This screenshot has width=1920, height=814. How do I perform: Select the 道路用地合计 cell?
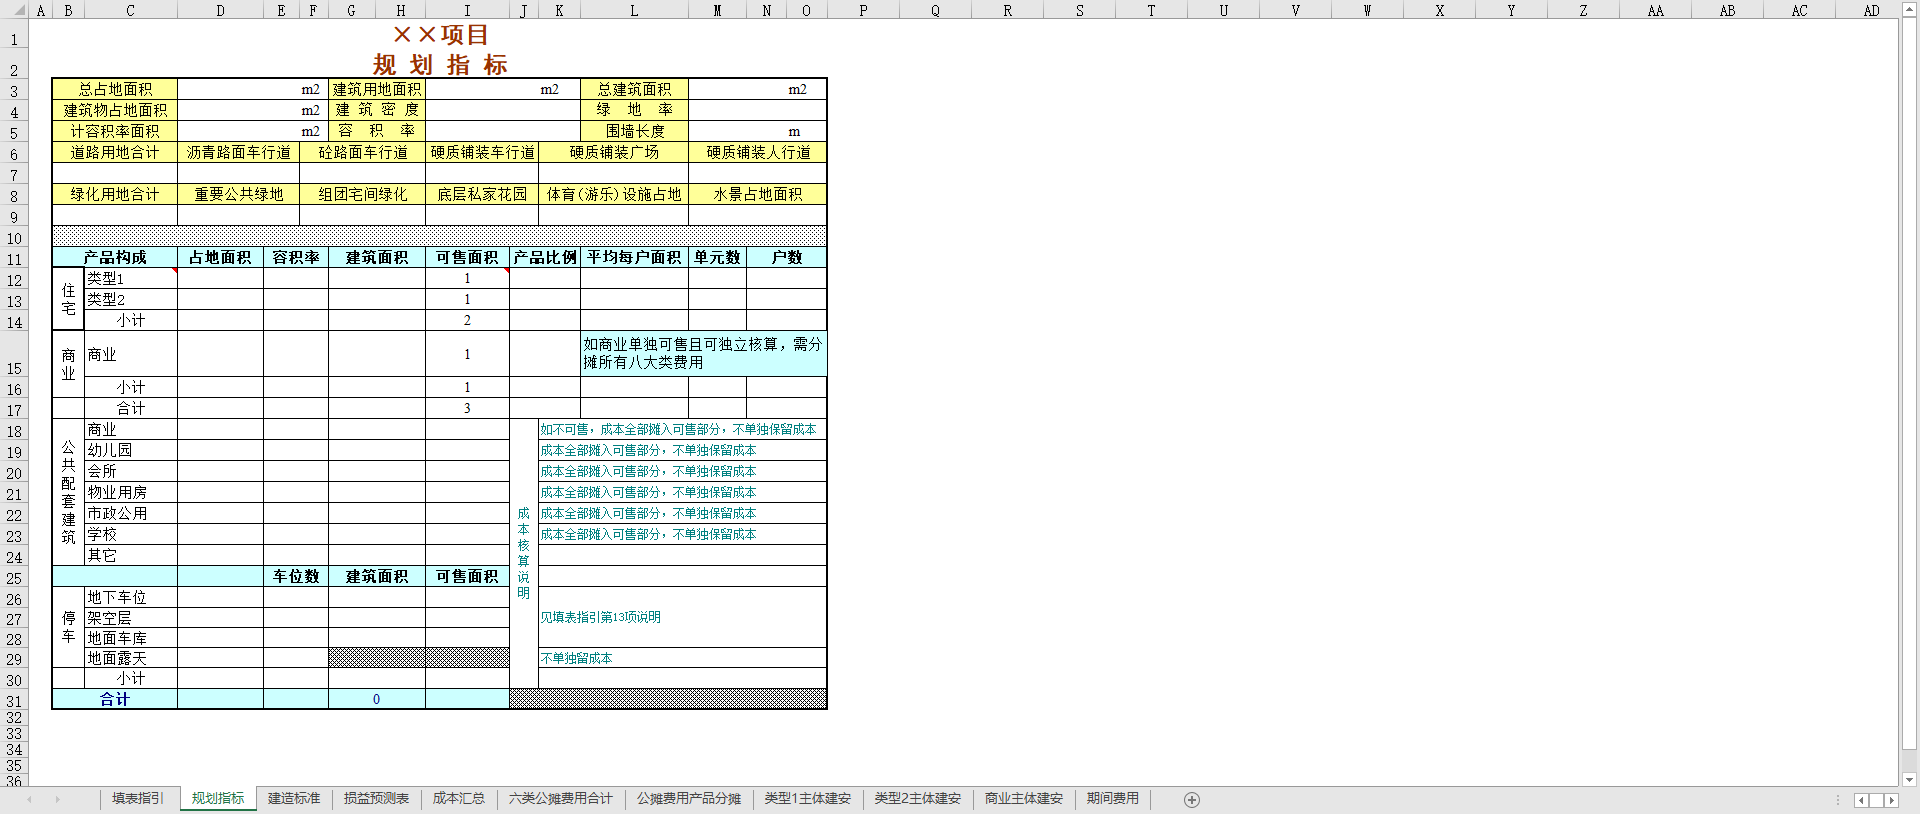(x=115, y=152)
